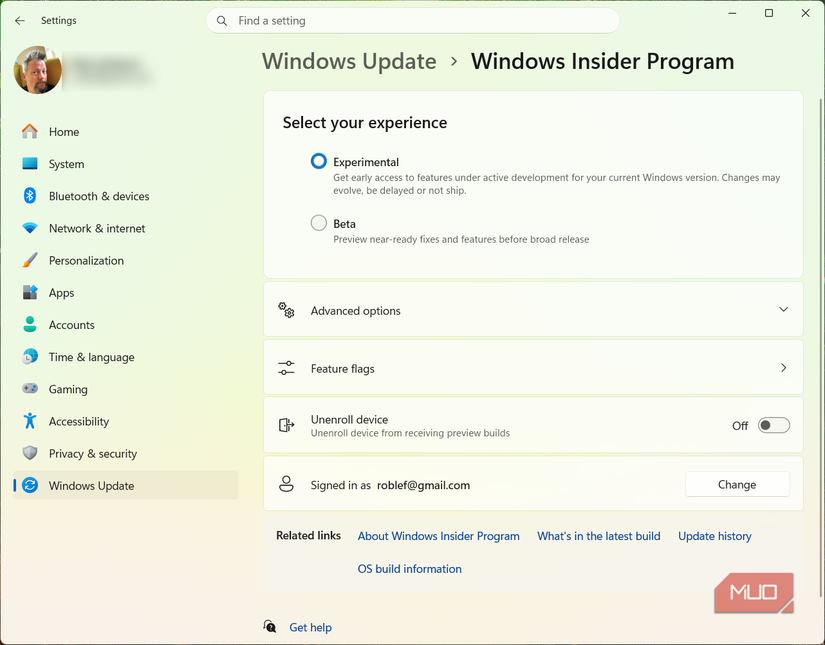Click the Accounts person icon

coord(30,324)
